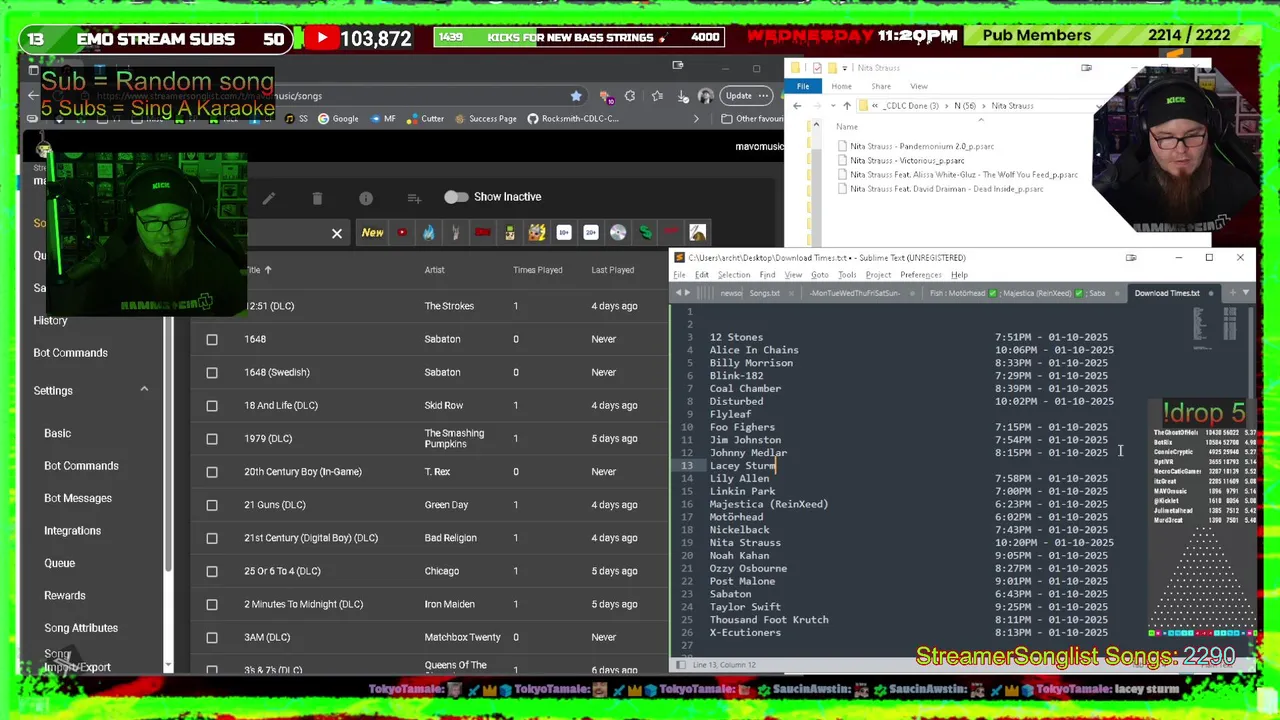Click the delete trash icon above song list
1280x720 pixels.
pyautogui.click(x=317, y=198)
